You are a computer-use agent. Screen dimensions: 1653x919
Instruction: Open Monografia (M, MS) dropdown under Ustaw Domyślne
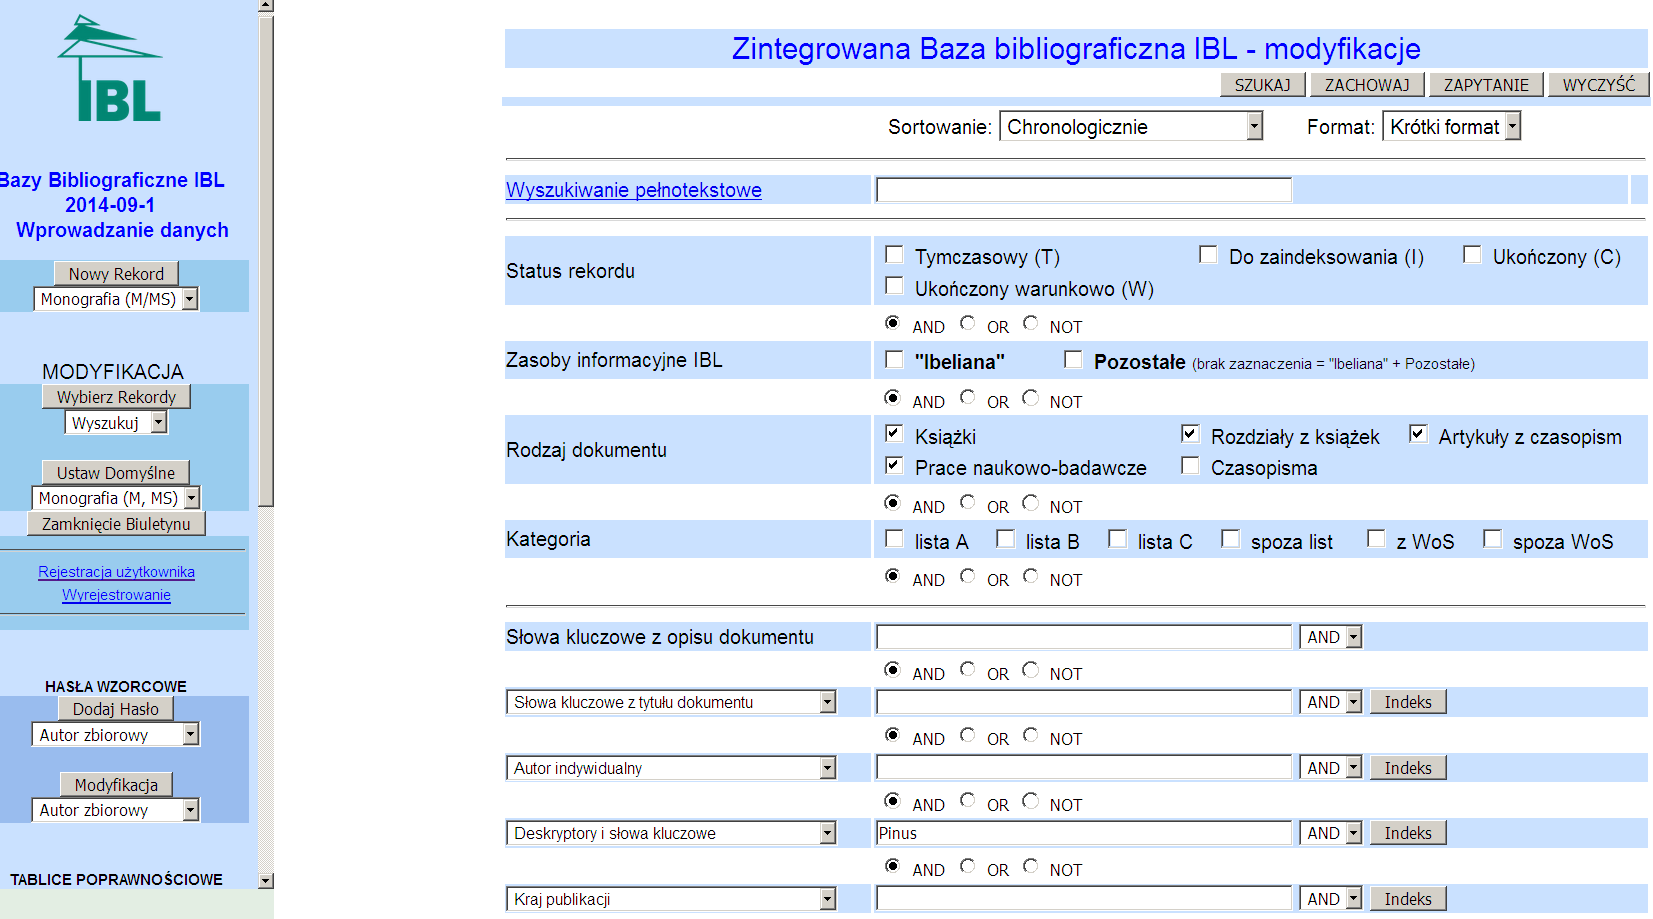116,498
